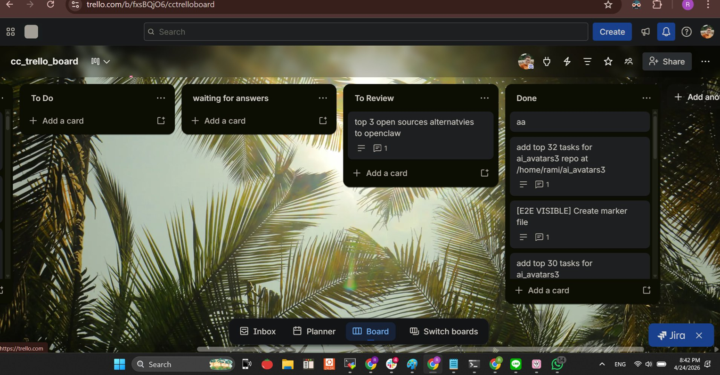Create from template in To Review list
720x375 pixels.
pos(484,173)
